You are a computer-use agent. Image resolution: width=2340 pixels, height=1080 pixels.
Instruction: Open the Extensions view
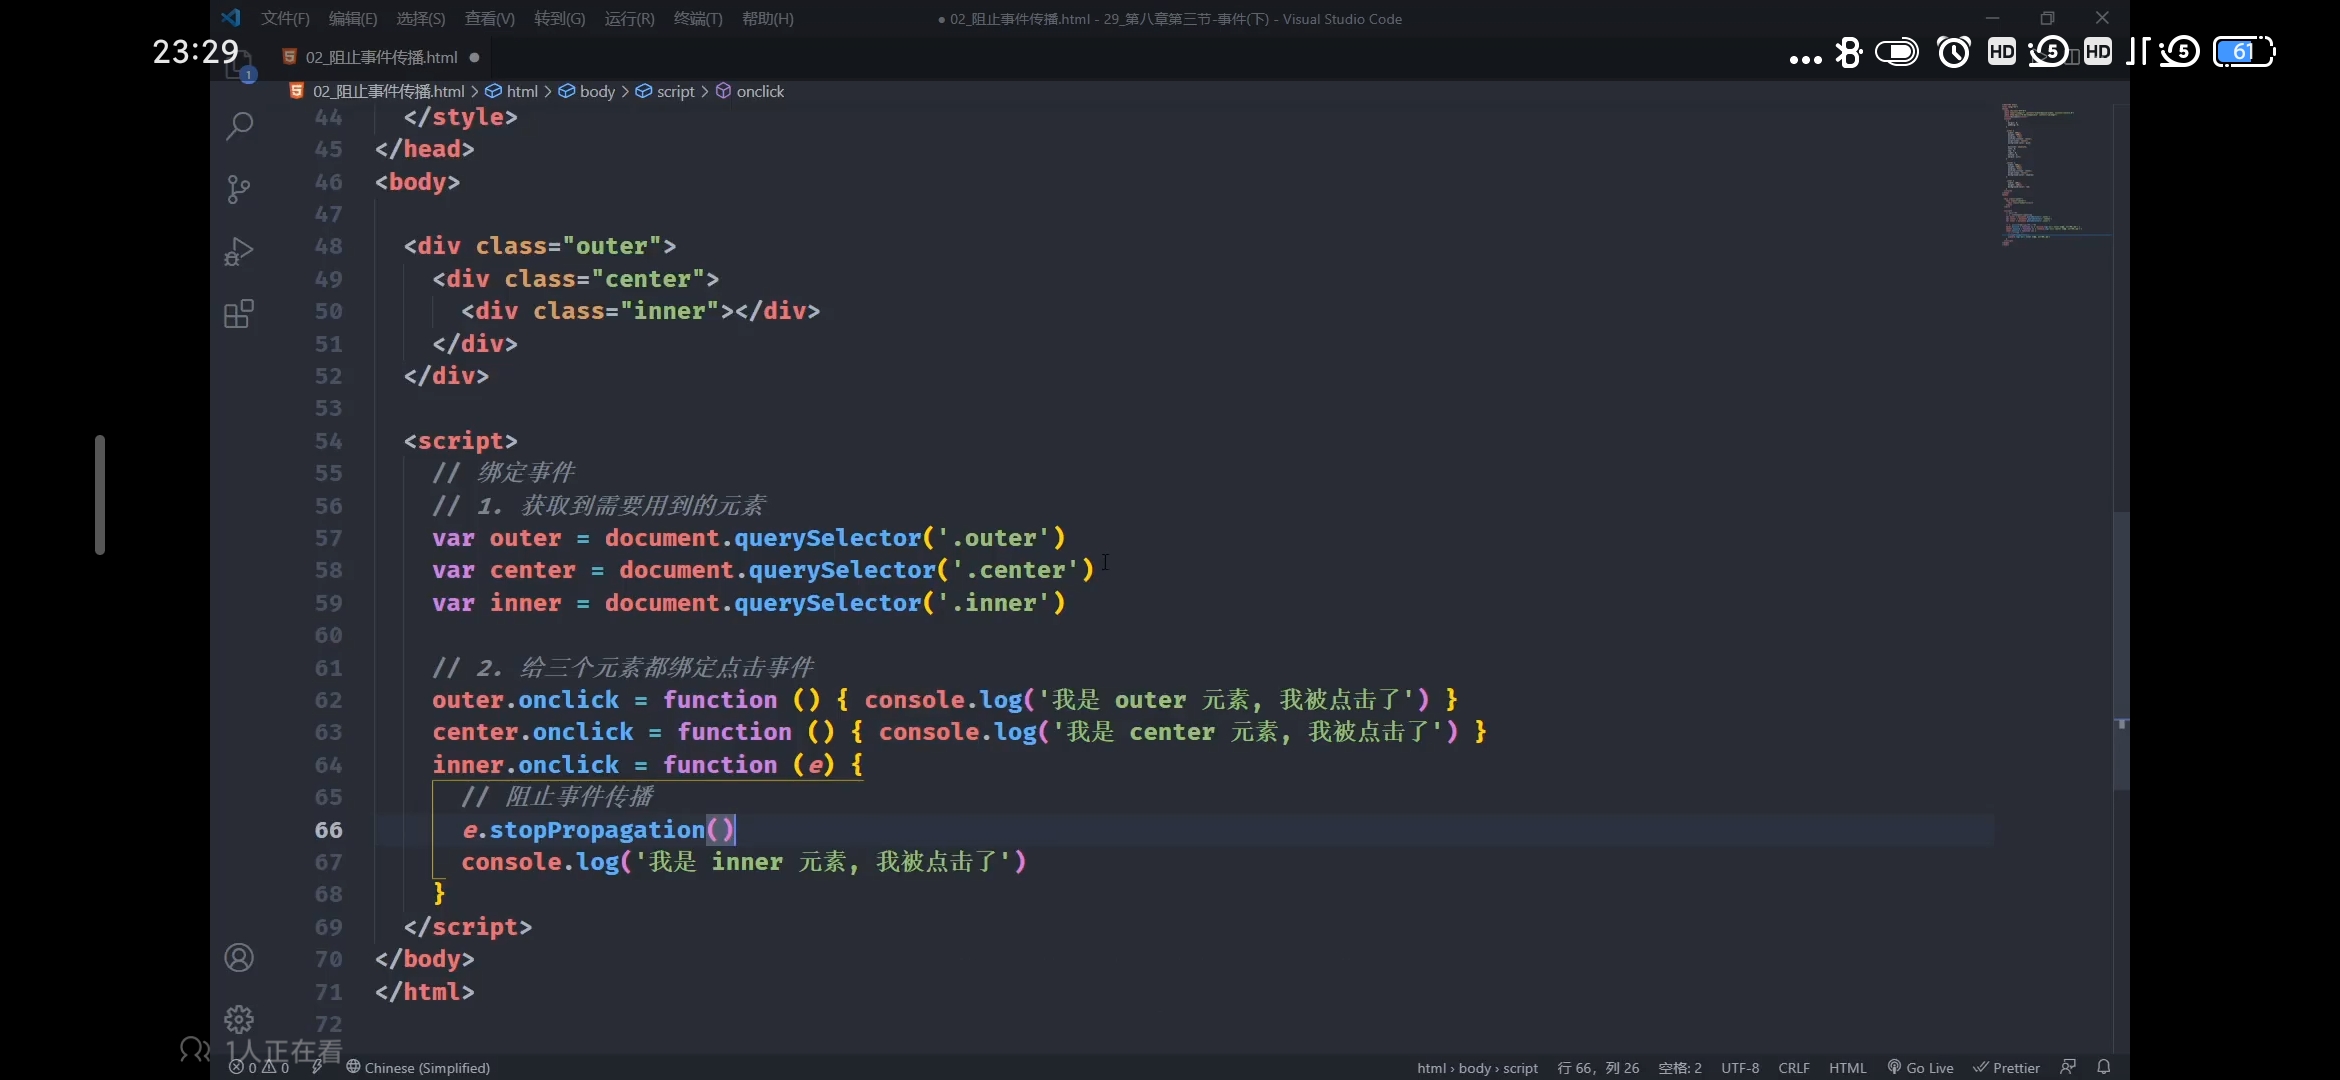pos(239,315)
